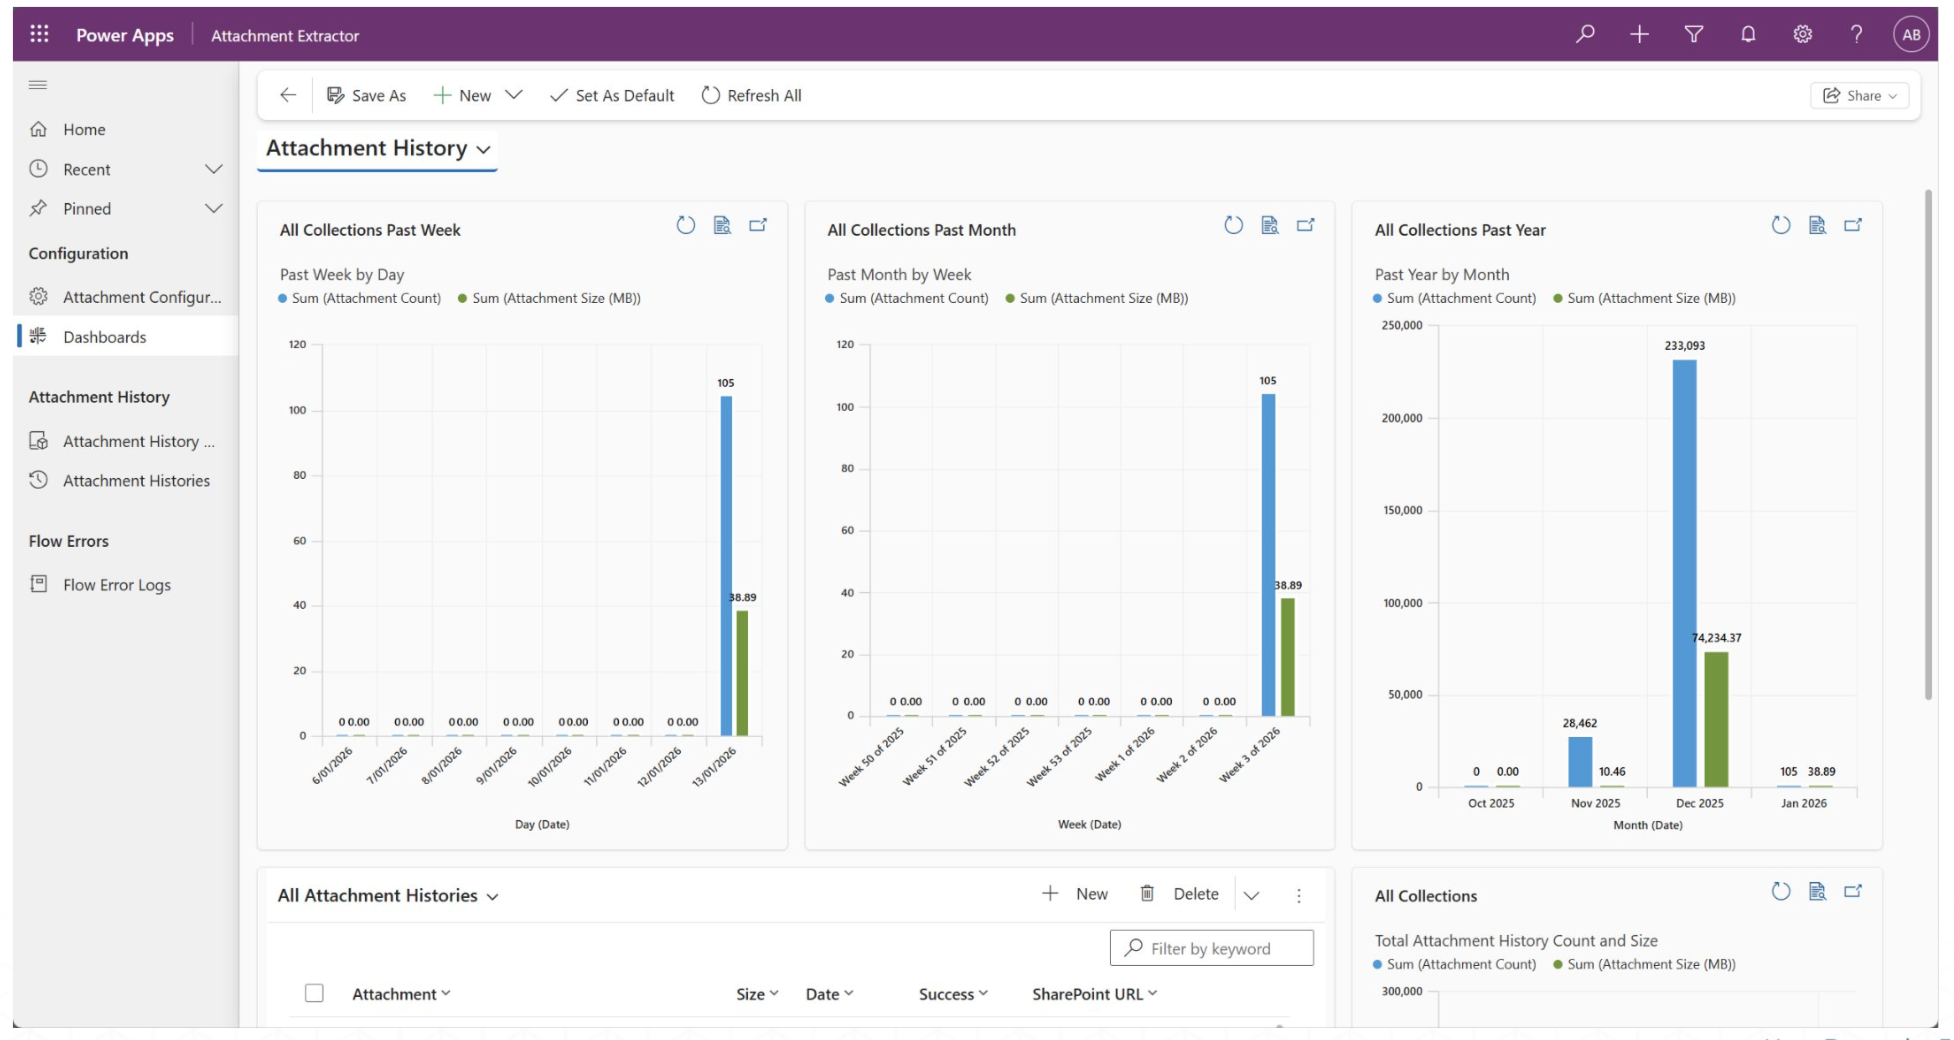
Task: Refresh the All Collections Past Week chart
Action: [x=685, y=226]
